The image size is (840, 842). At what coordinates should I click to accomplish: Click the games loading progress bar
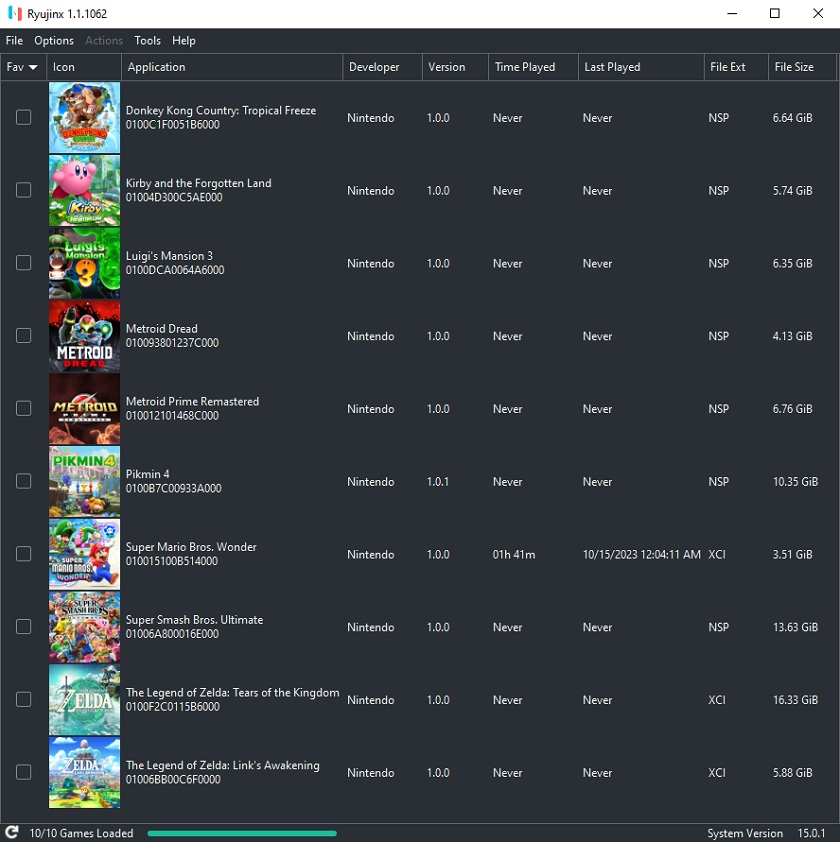coord(242,833)
